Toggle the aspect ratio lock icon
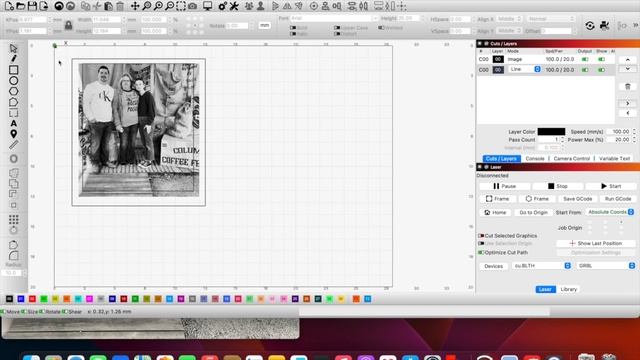640x360 pixels. [69, 25]
